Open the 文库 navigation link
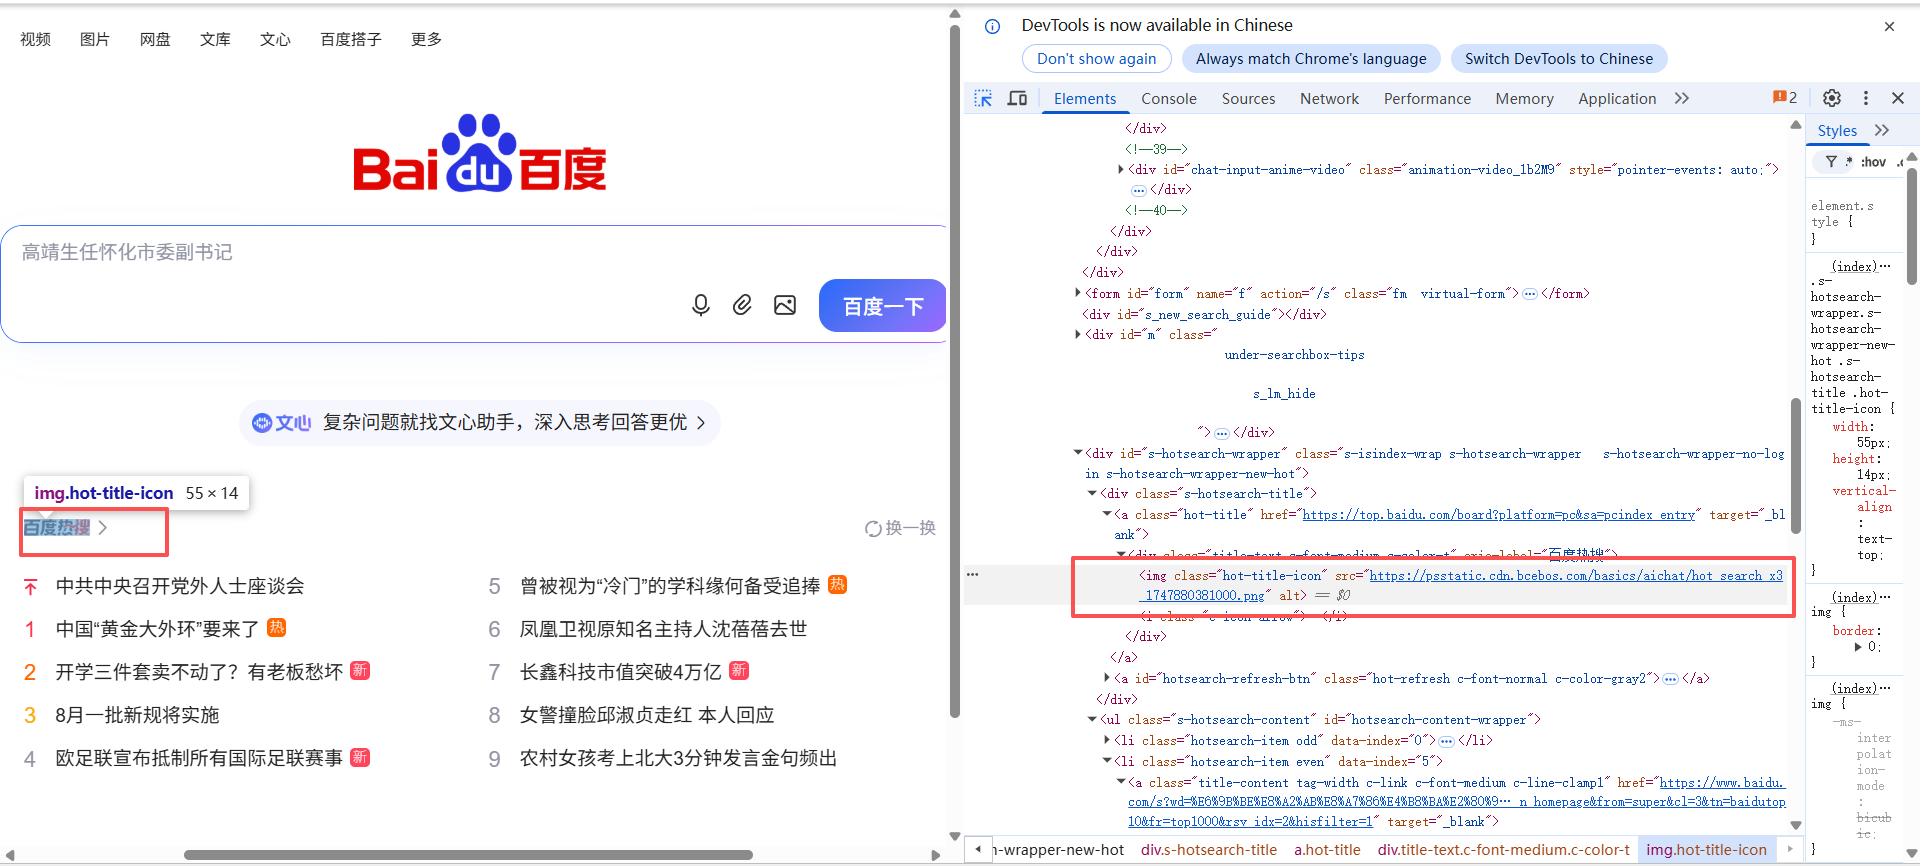1920x866 pixels. click(215, 39)
